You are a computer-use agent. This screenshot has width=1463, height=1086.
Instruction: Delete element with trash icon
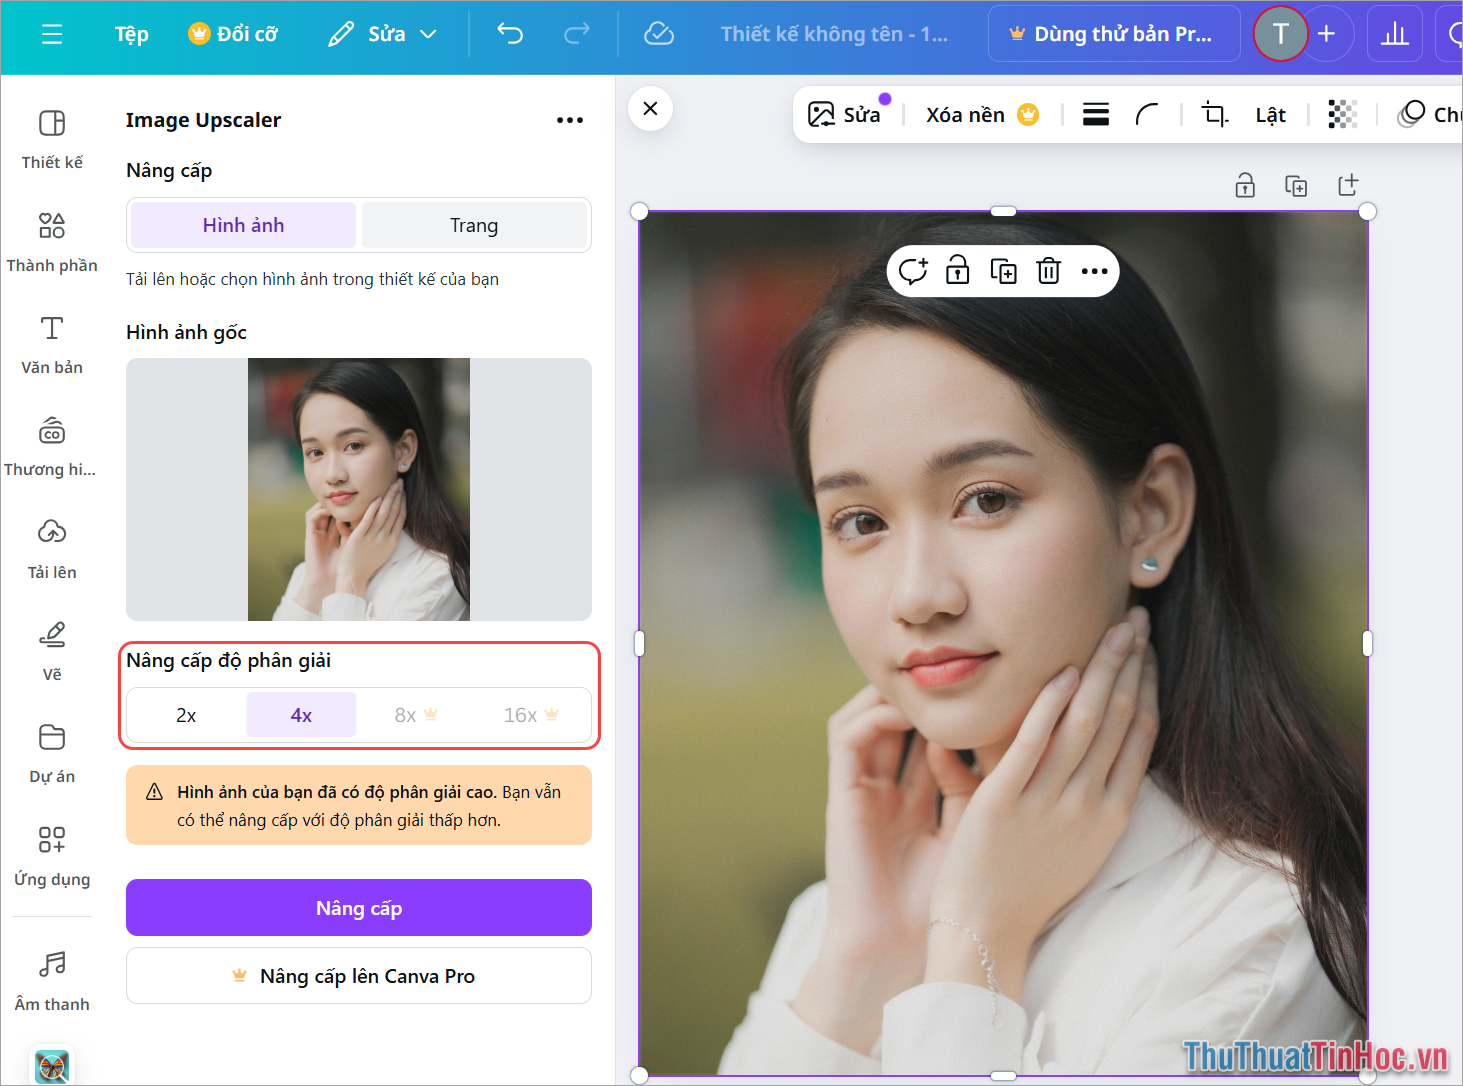coord(1048,271)
